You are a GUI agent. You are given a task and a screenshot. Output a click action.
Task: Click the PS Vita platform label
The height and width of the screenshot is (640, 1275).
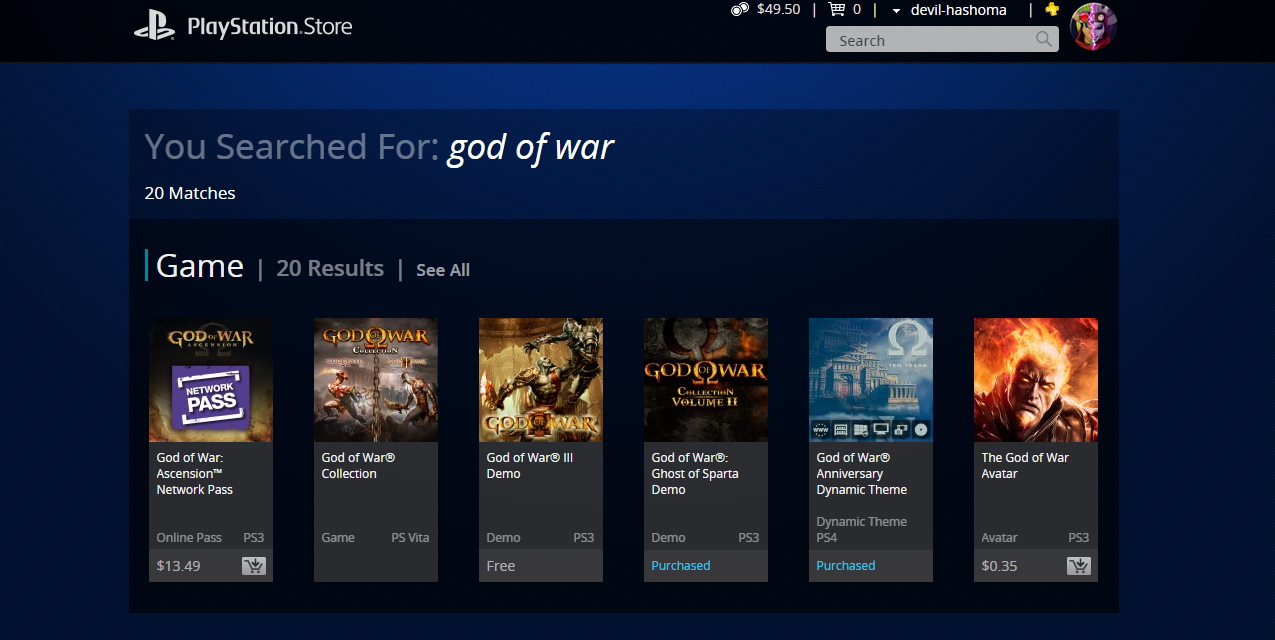coord(410,538)
